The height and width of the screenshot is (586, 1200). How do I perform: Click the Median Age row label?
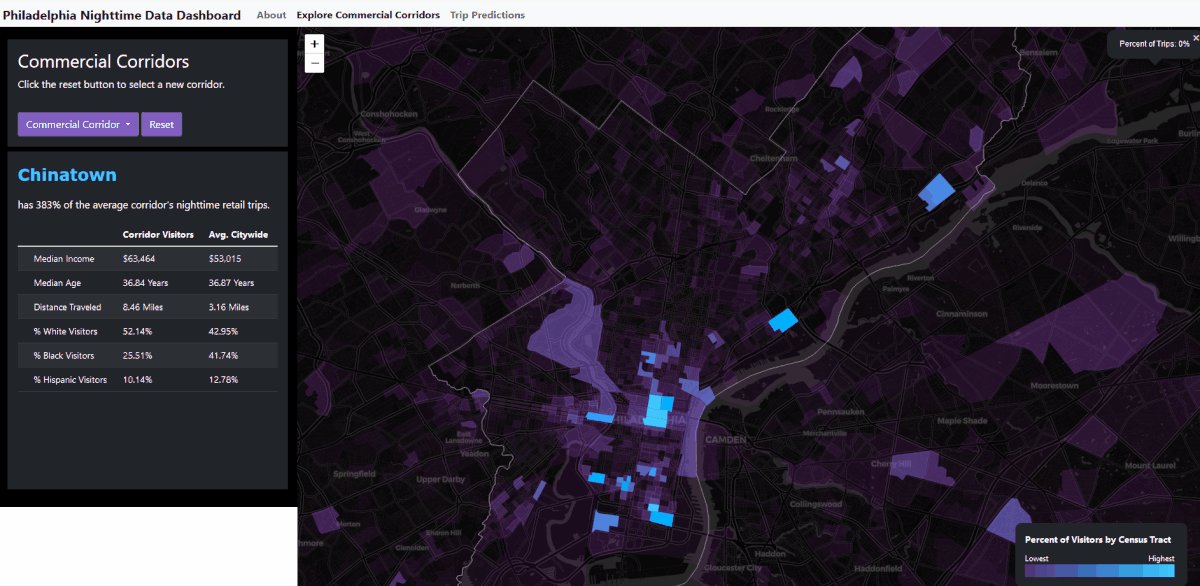[57, 283]
